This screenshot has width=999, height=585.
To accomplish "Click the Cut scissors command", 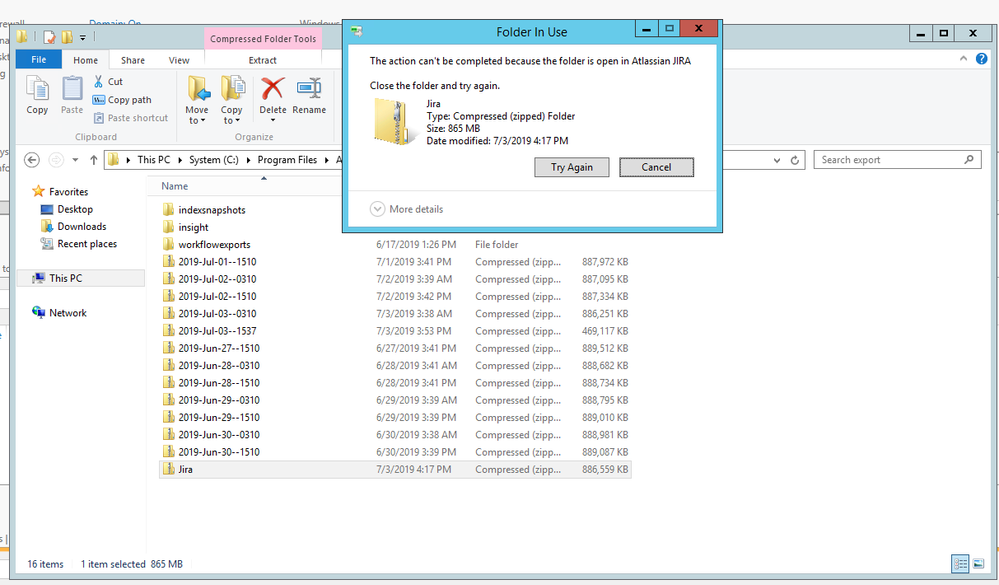I will pos(108,82).
